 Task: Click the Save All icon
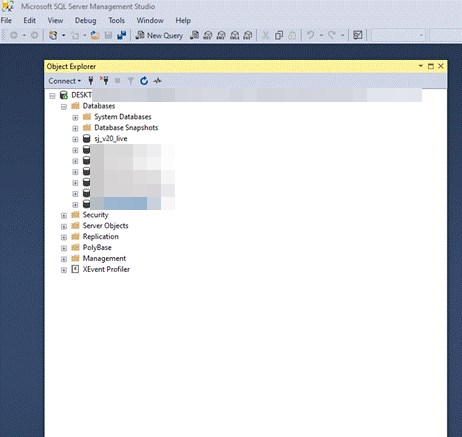(122, 35)
